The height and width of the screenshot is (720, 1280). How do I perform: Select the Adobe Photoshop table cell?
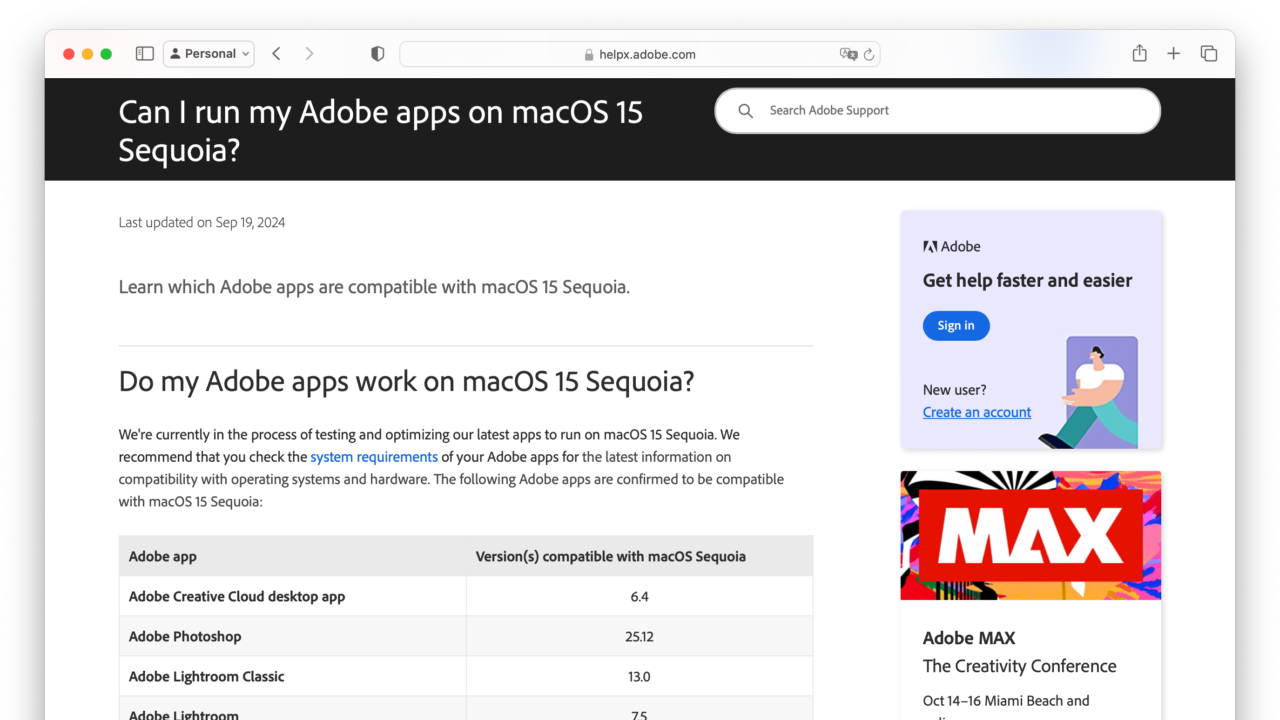[x=293, y=636]
